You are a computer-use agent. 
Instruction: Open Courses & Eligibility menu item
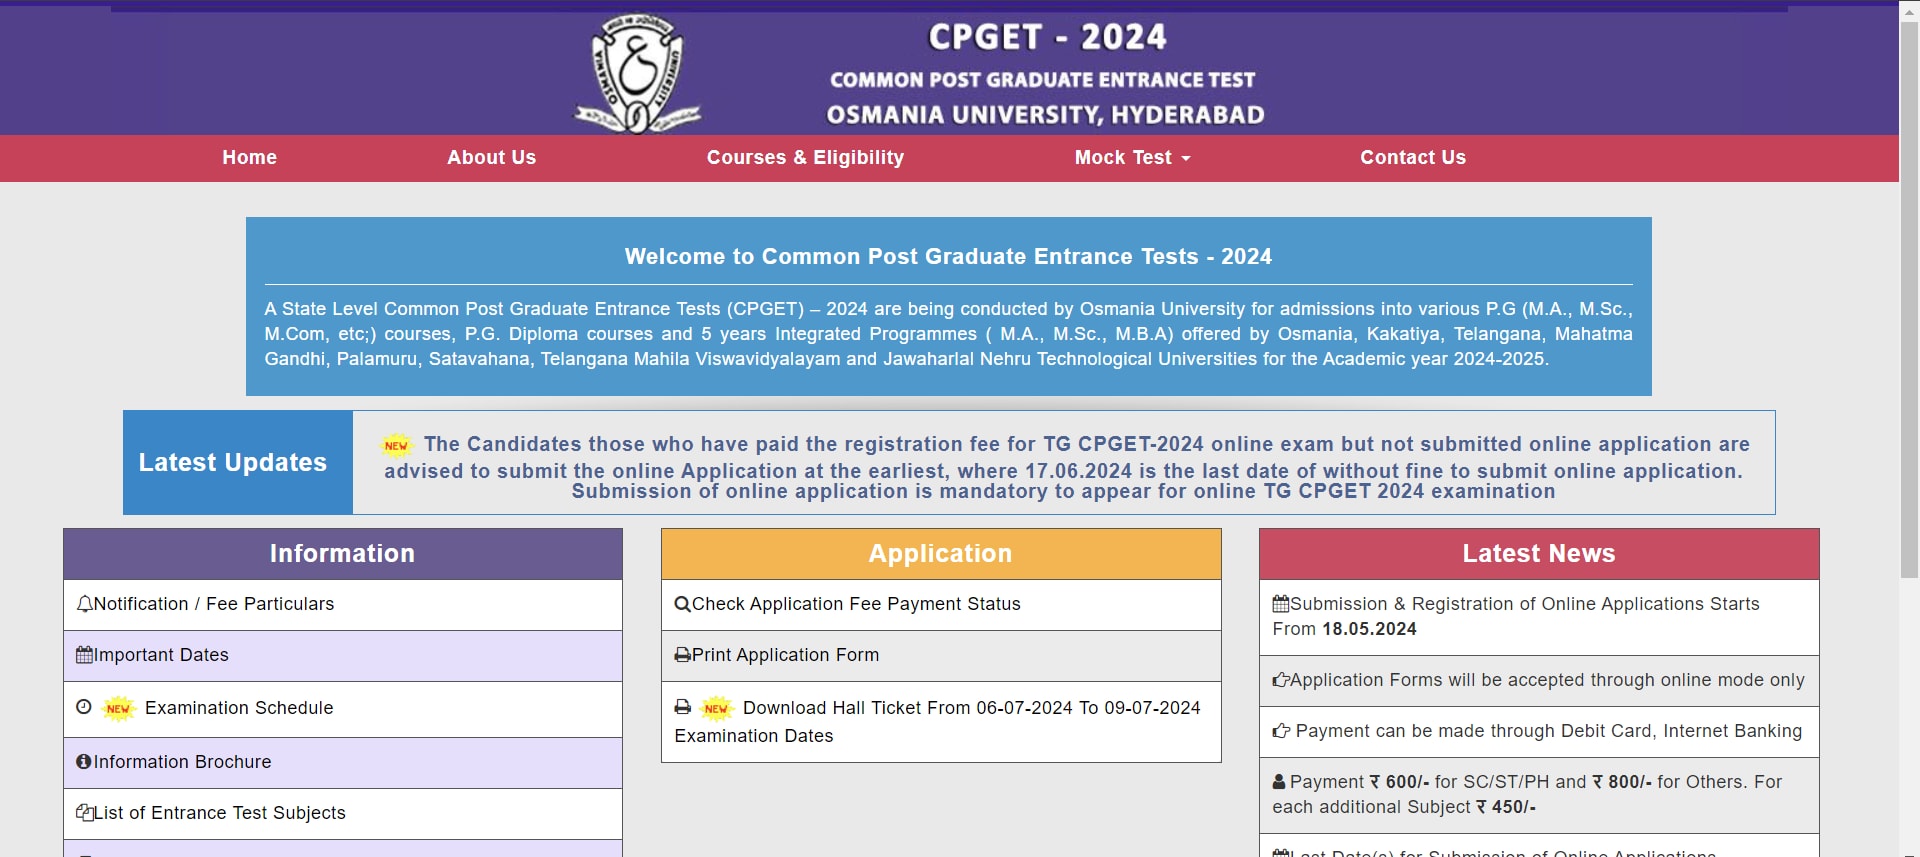tap(805, 158)
